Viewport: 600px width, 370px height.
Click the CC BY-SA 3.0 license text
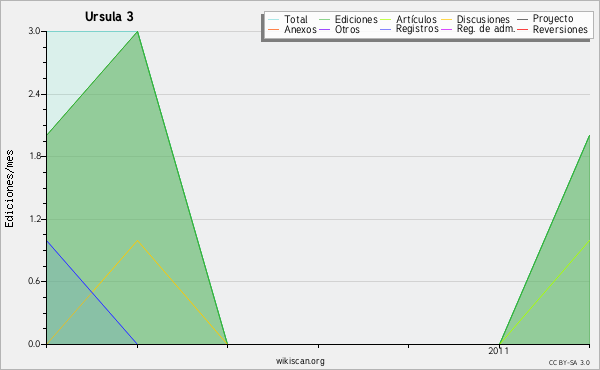click(569, 362)
